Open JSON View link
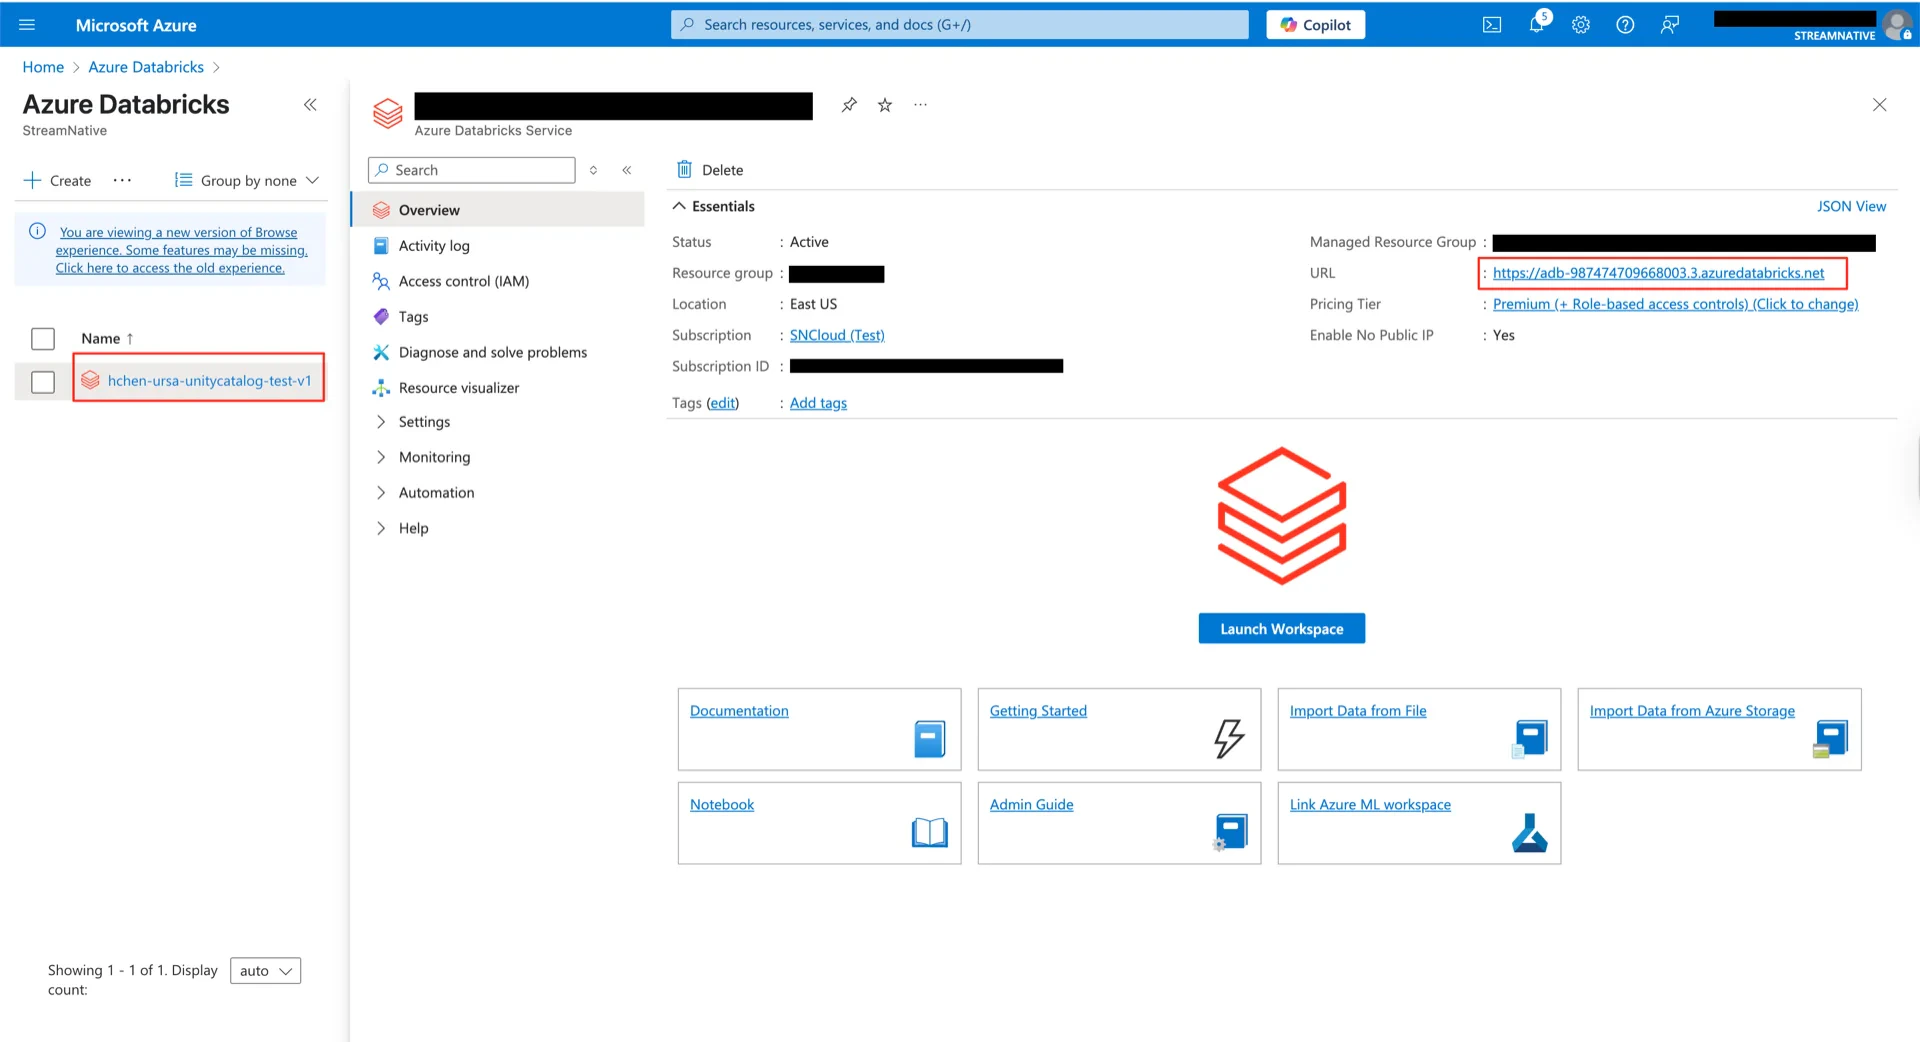 click(1851, 206)
